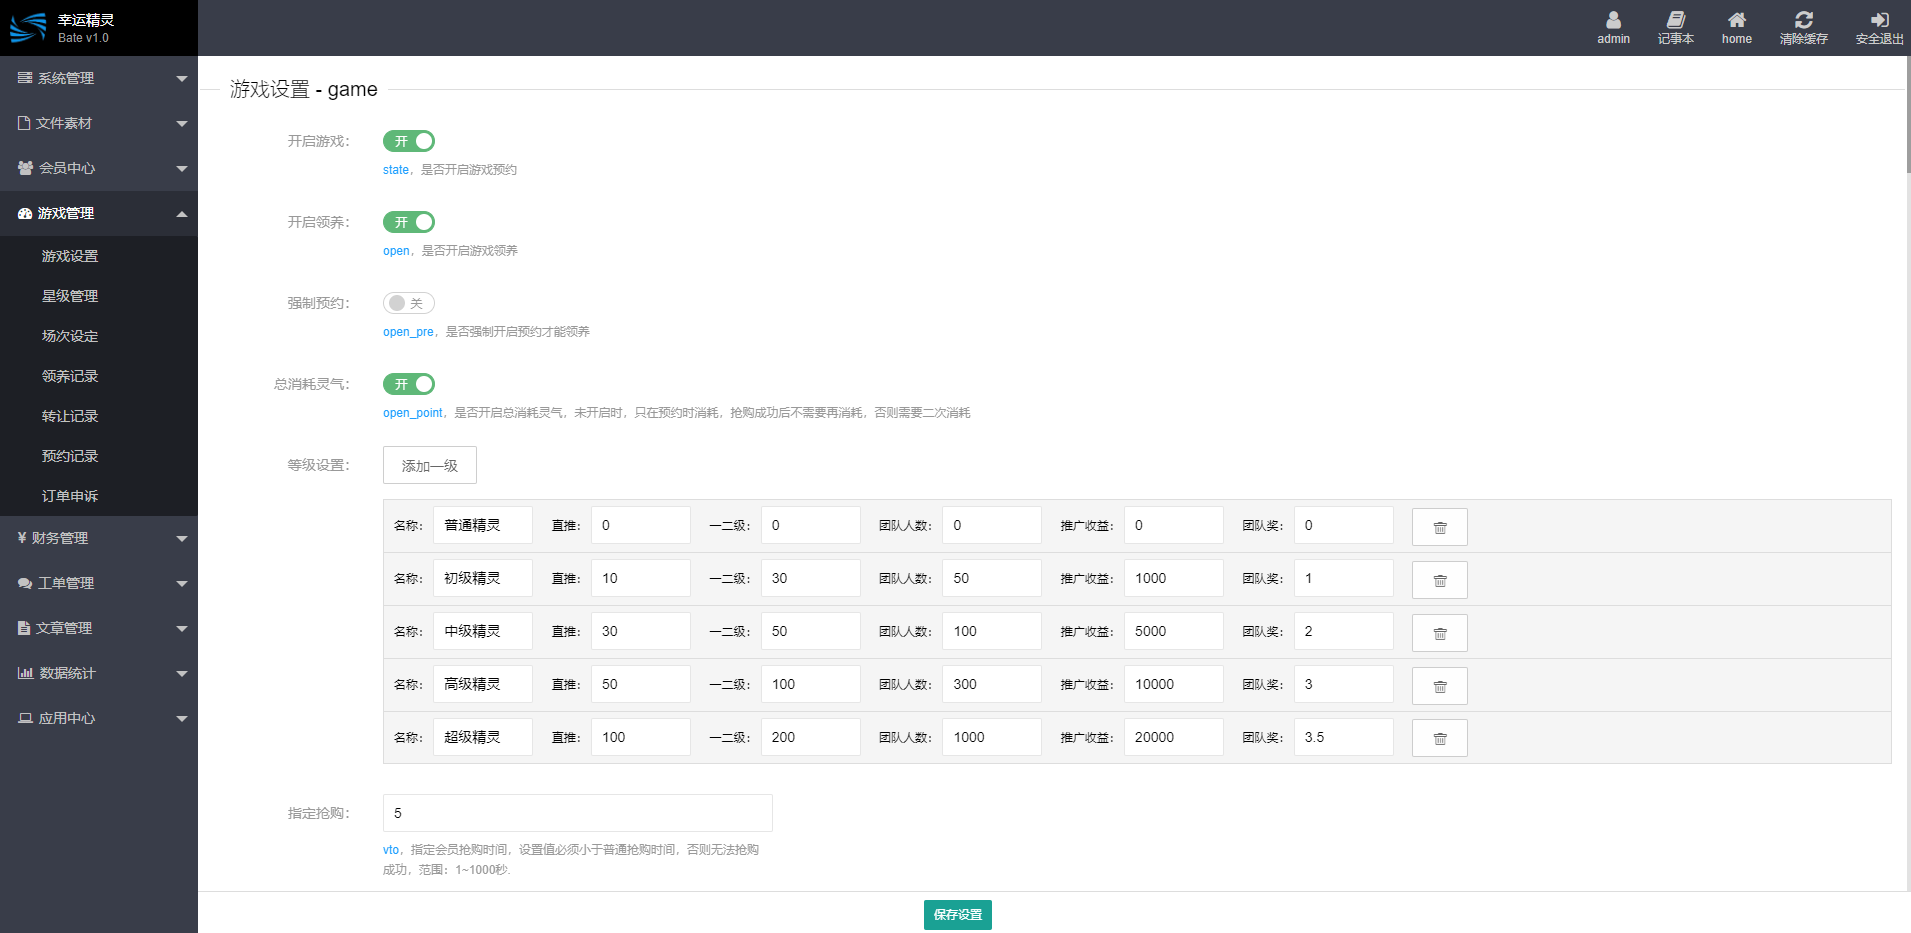The height and width of the screenshot is (933, 1911).
Task: Delete the 超级精灵 level row
Action: point(1439,739)
